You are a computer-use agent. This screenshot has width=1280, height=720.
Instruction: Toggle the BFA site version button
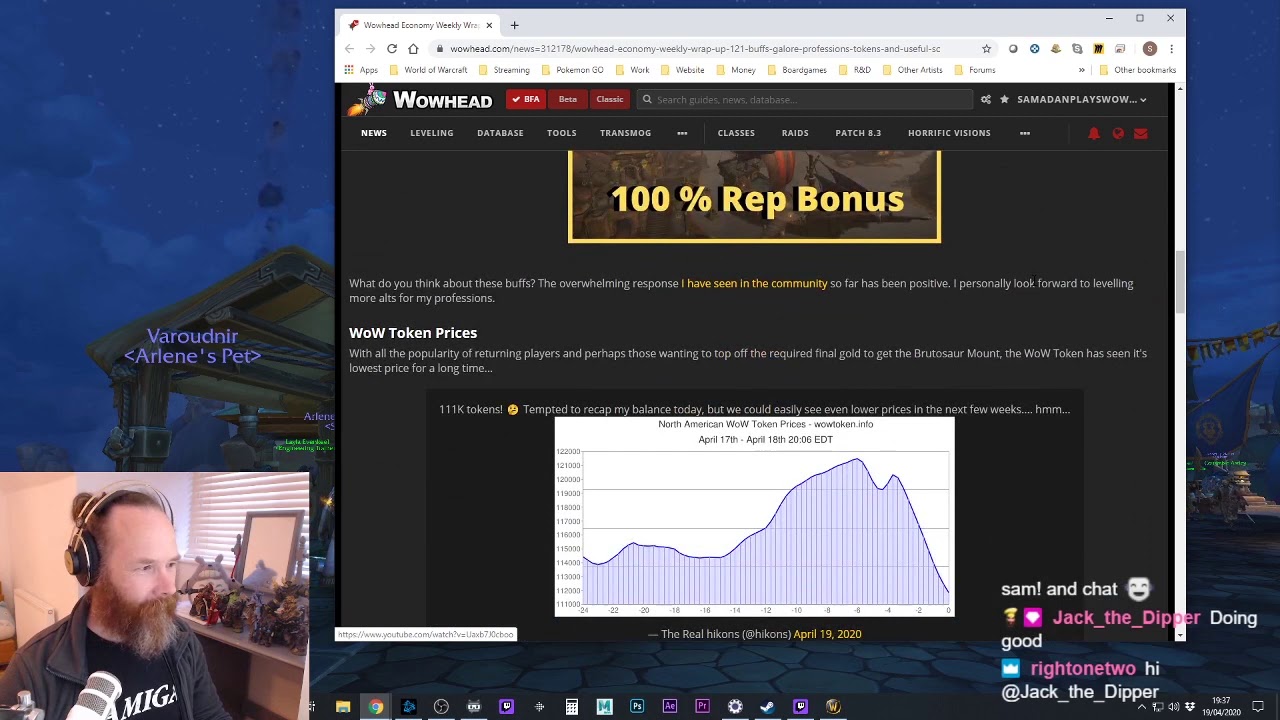click(526, 99)
